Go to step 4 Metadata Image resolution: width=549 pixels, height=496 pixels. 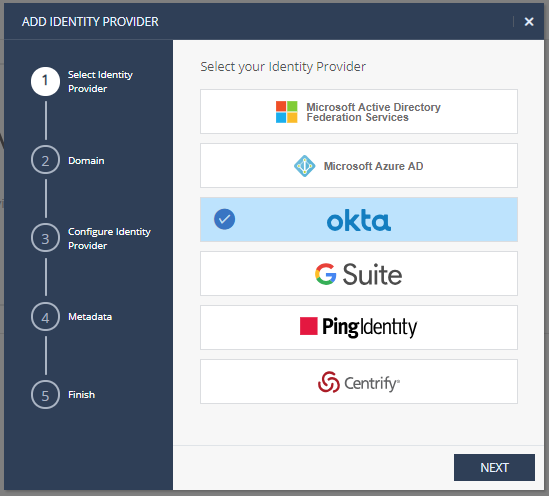45,317
